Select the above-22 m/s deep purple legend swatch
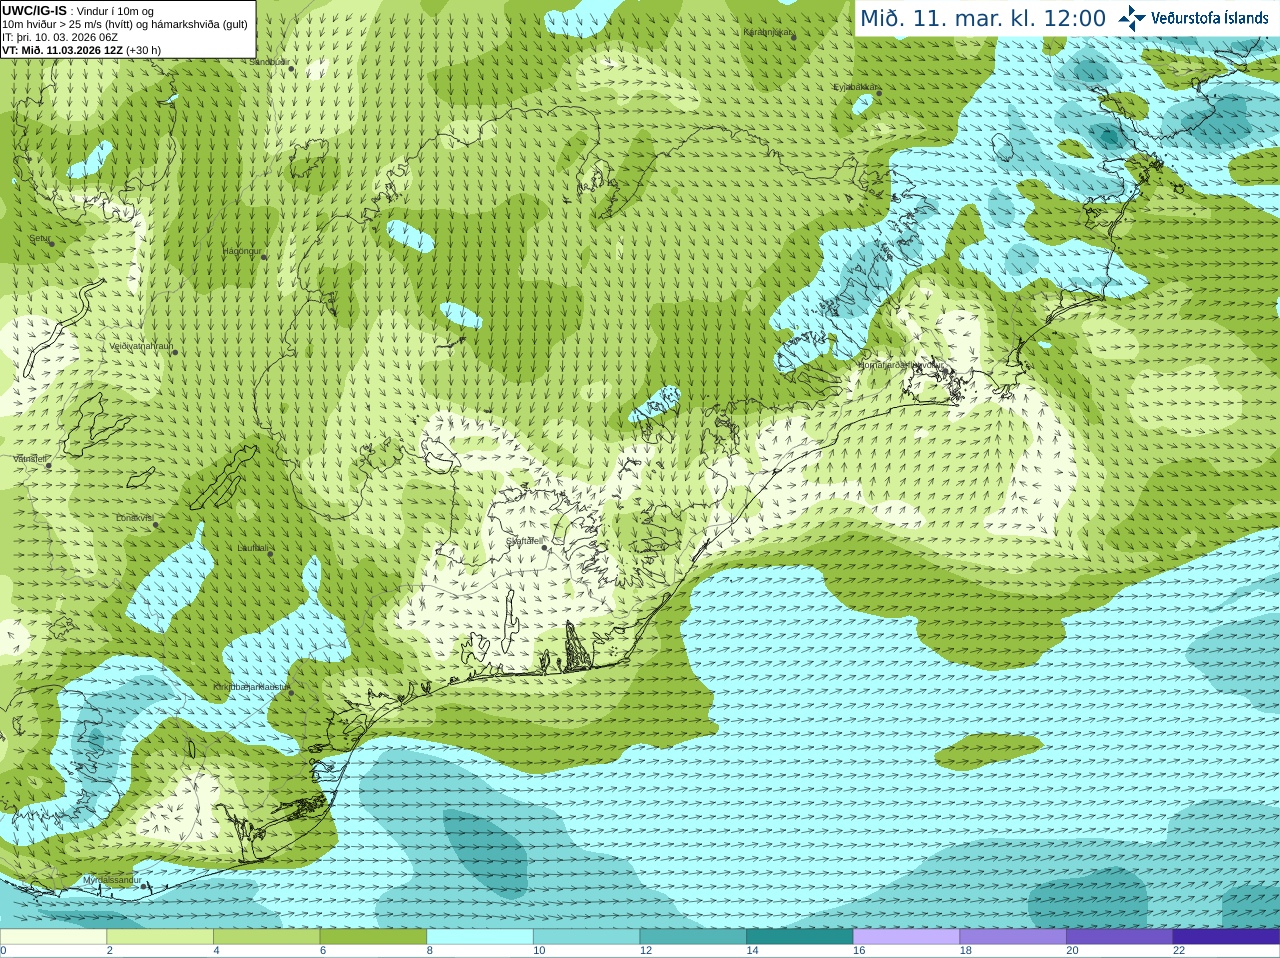1280x958 pixels. [x=1226, y=937]
